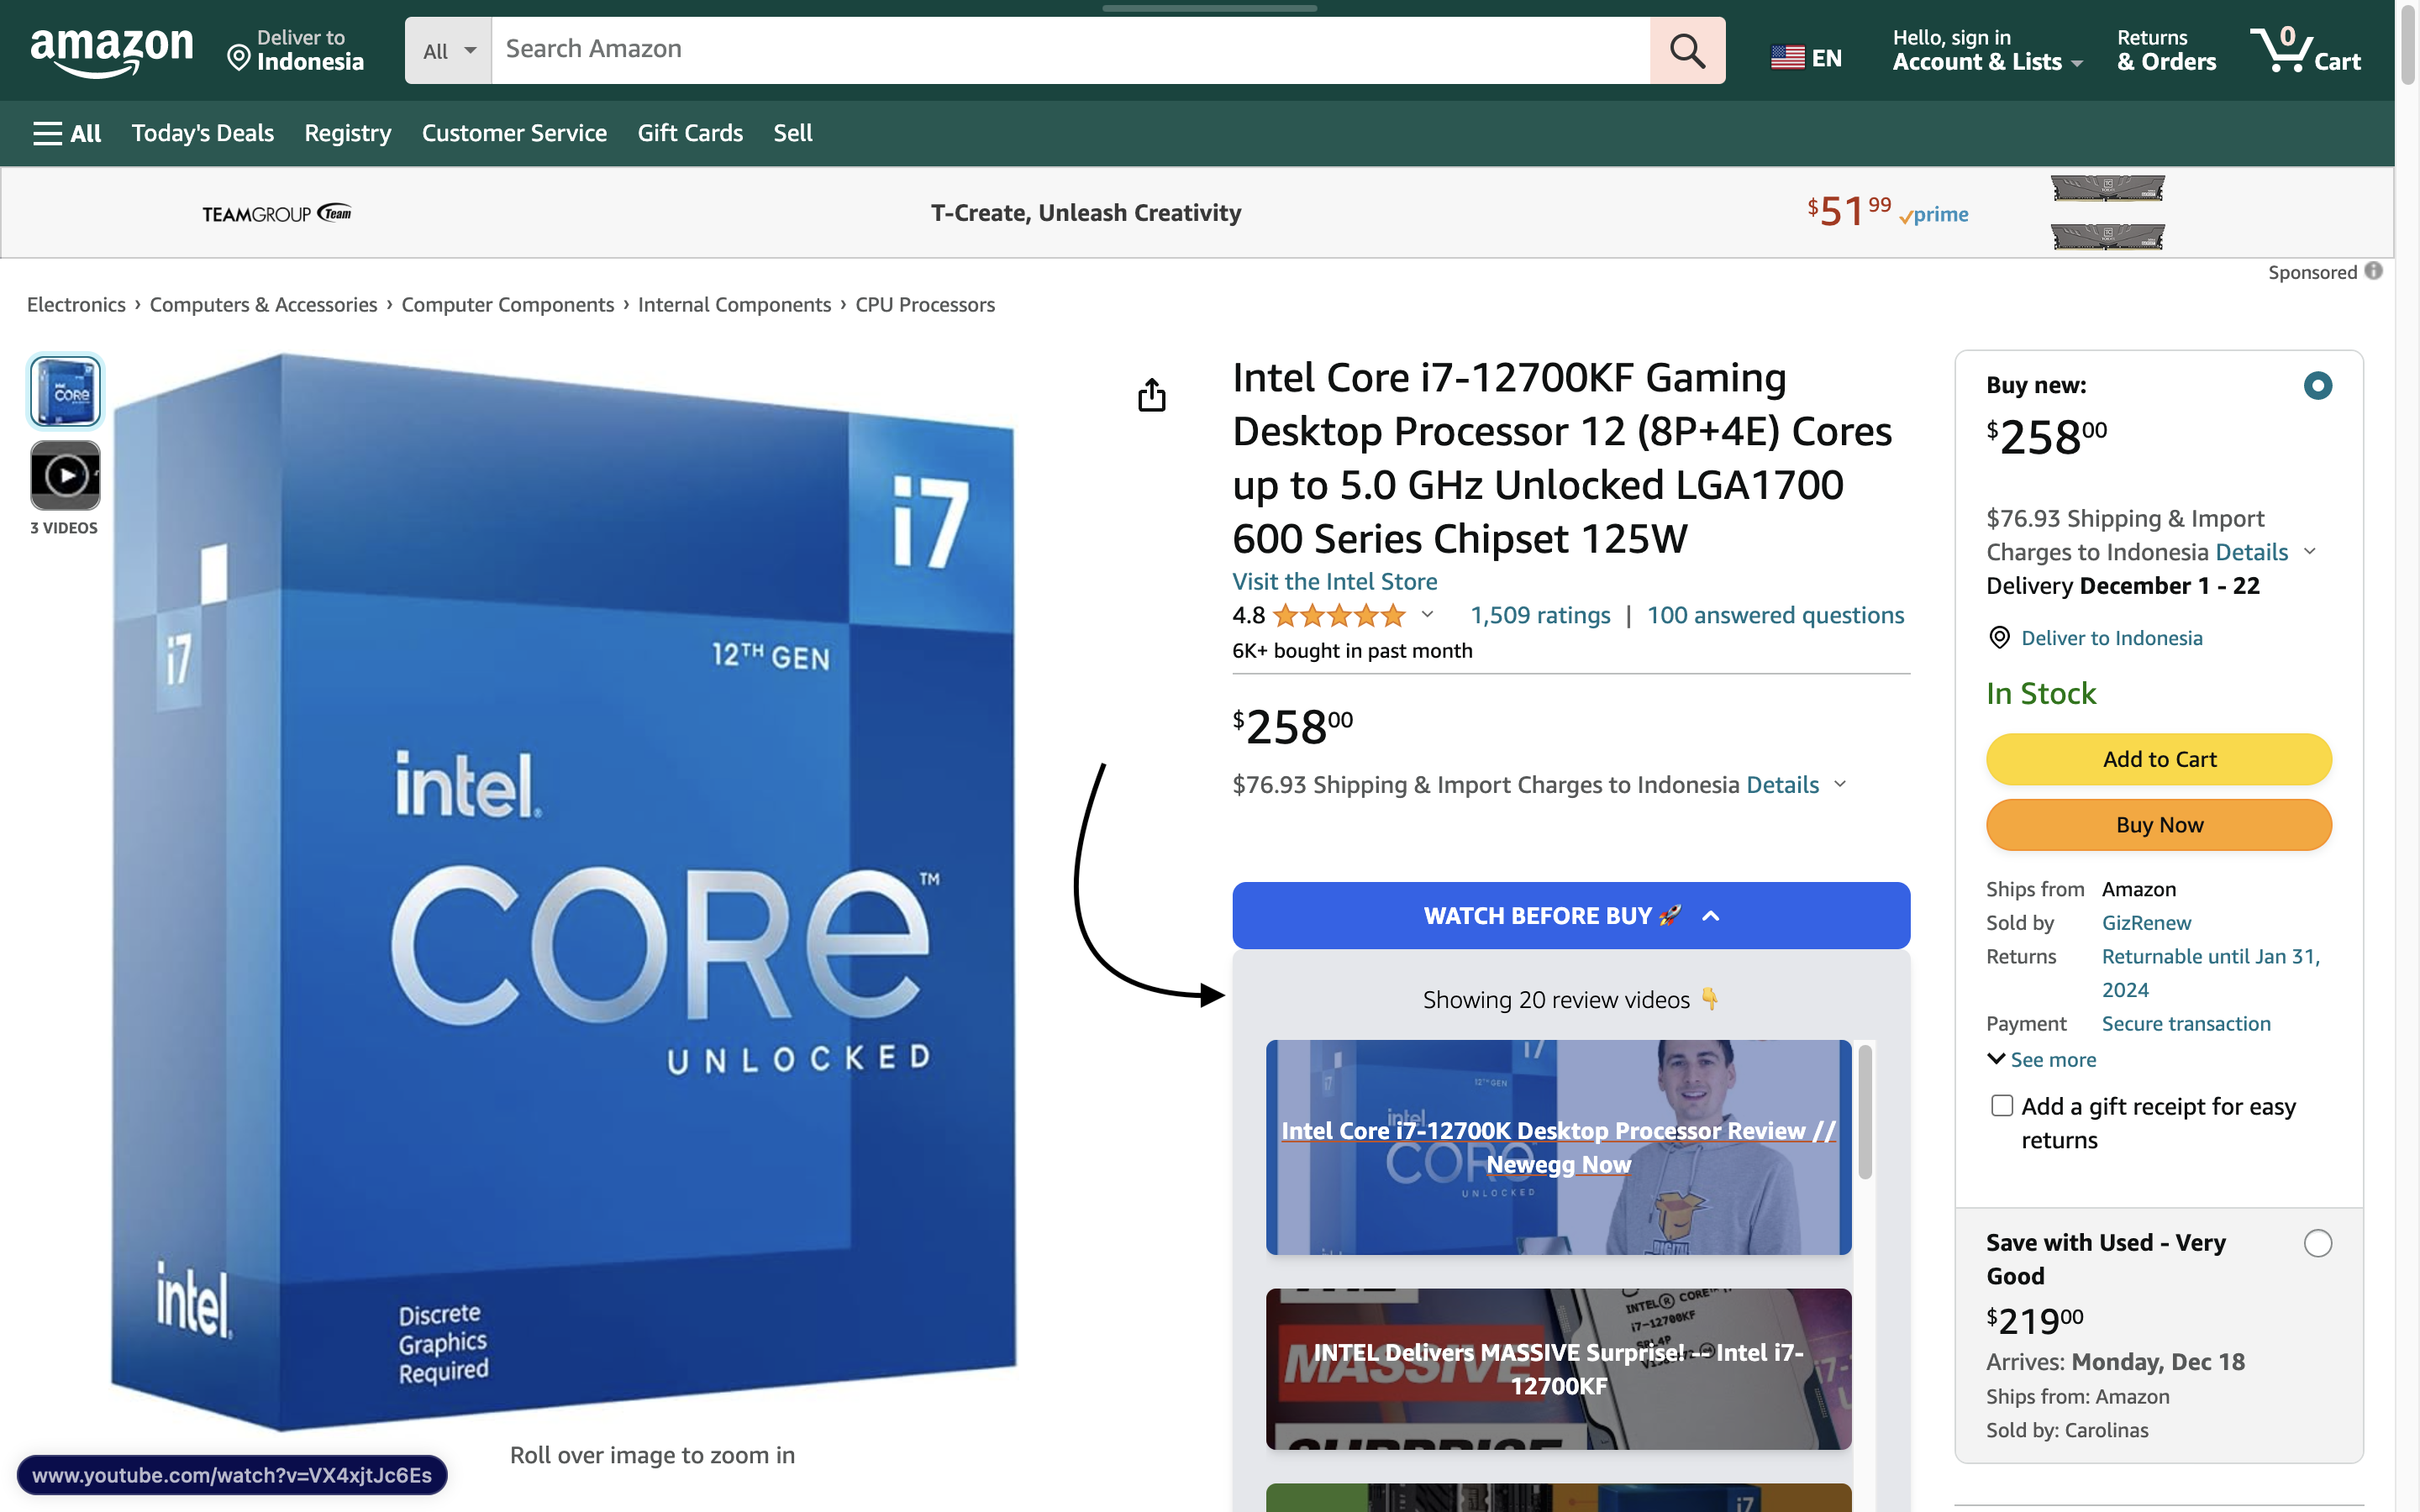Select the Save with Used radio option
The width and height of the screenshot is (2420, 1512).
click(x=2317, y=1243)
